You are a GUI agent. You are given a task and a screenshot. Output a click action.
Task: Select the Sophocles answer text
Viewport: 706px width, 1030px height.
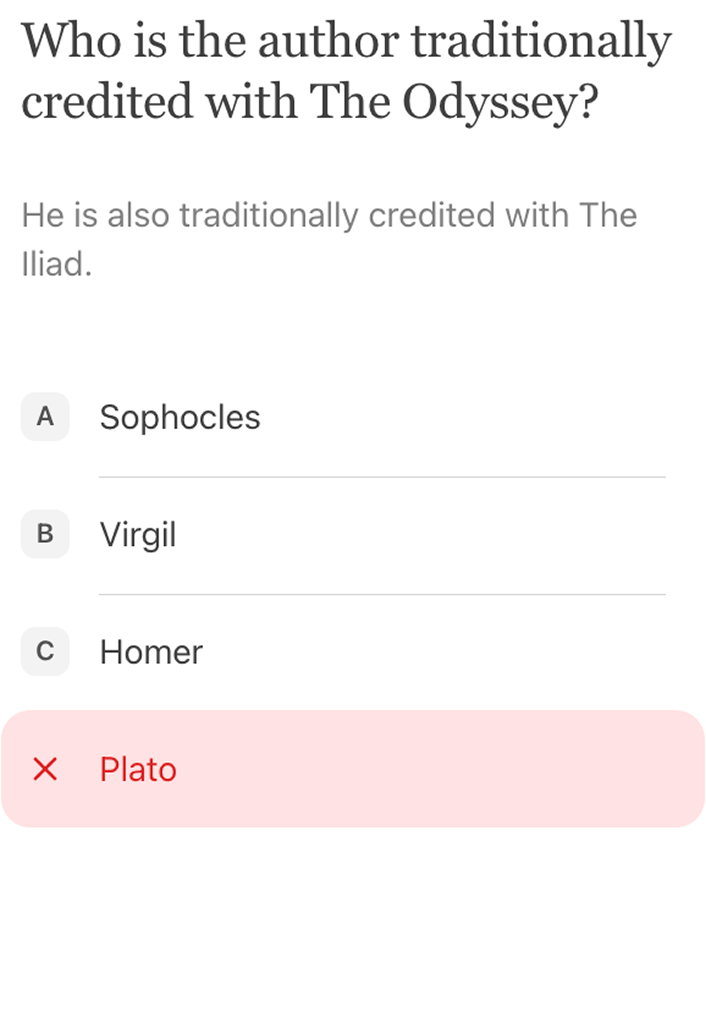pos(180,417)
